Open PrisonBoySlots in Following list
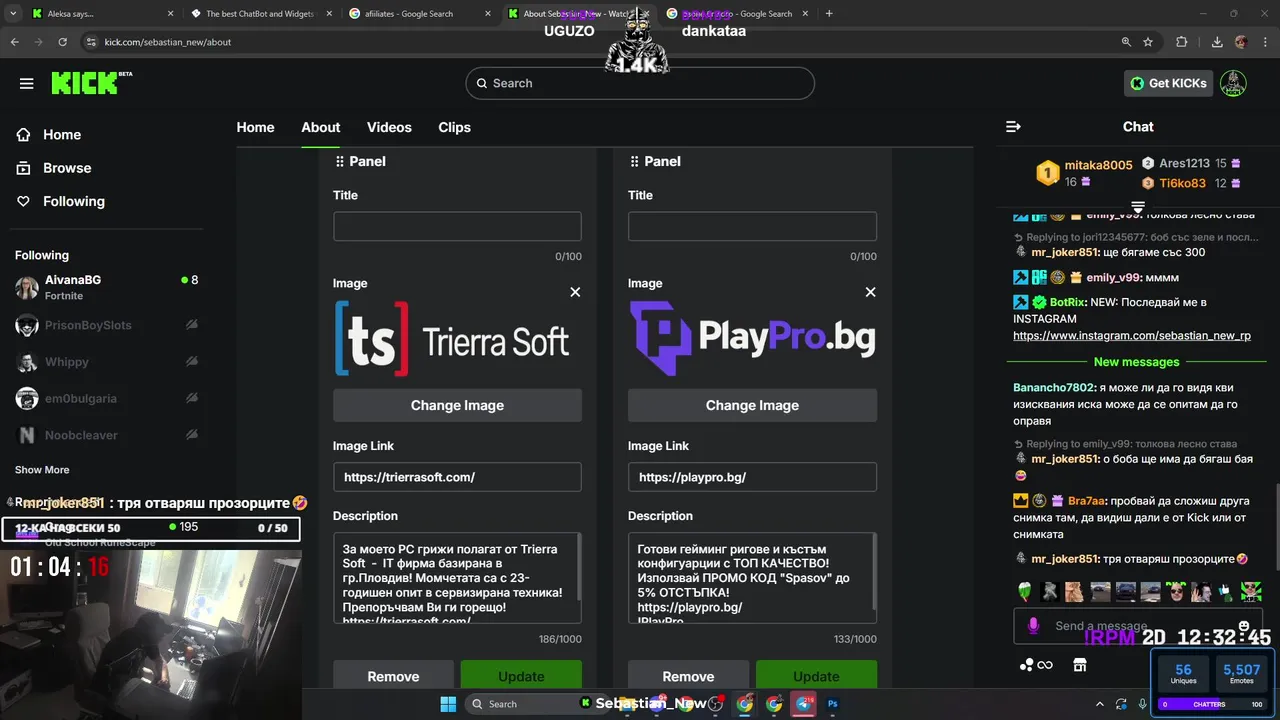Image resolution: width=1280 pixels, height=720 pixels. pos(106,325)
